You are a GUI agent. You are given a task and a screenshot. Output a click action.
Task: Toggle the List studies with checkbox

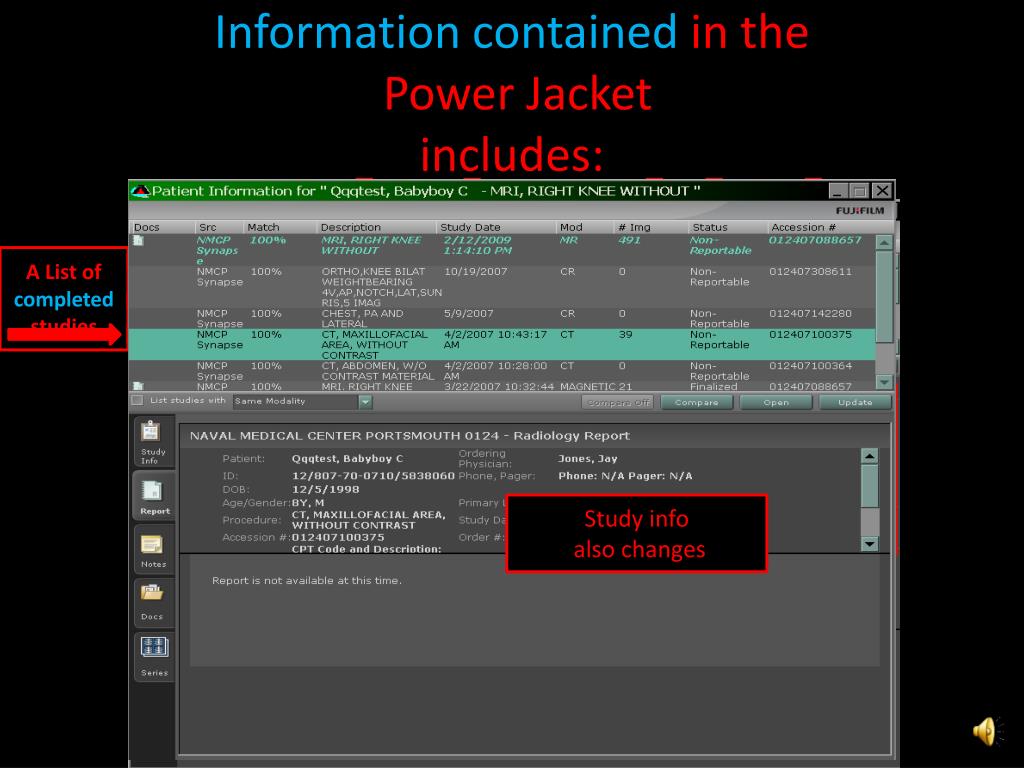tap(137, 400)
